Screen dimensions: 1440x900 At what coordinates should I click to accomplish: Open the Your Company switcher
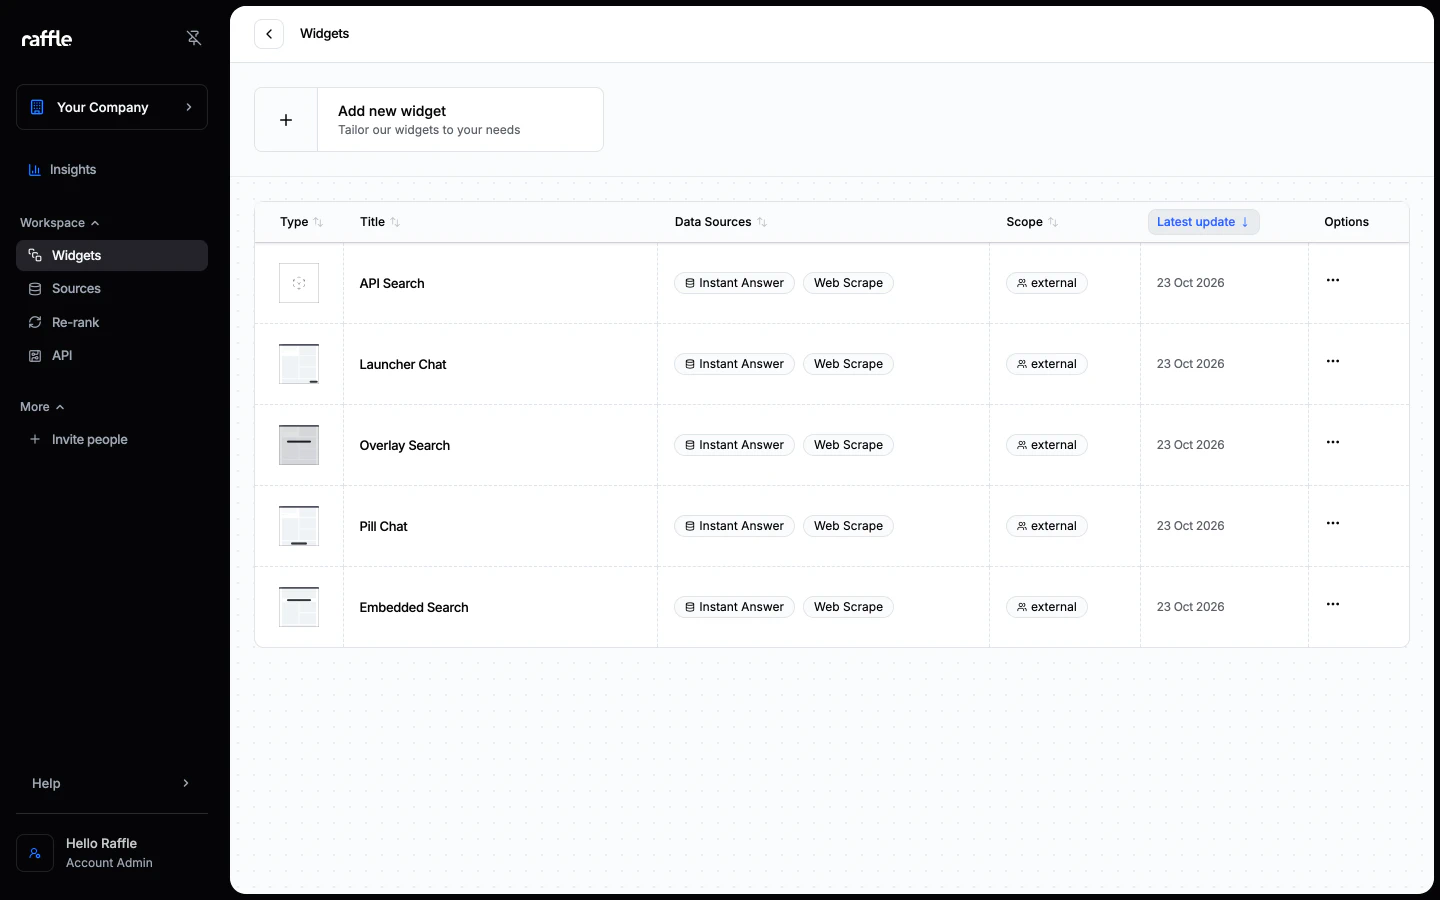(x=112, y=107)
